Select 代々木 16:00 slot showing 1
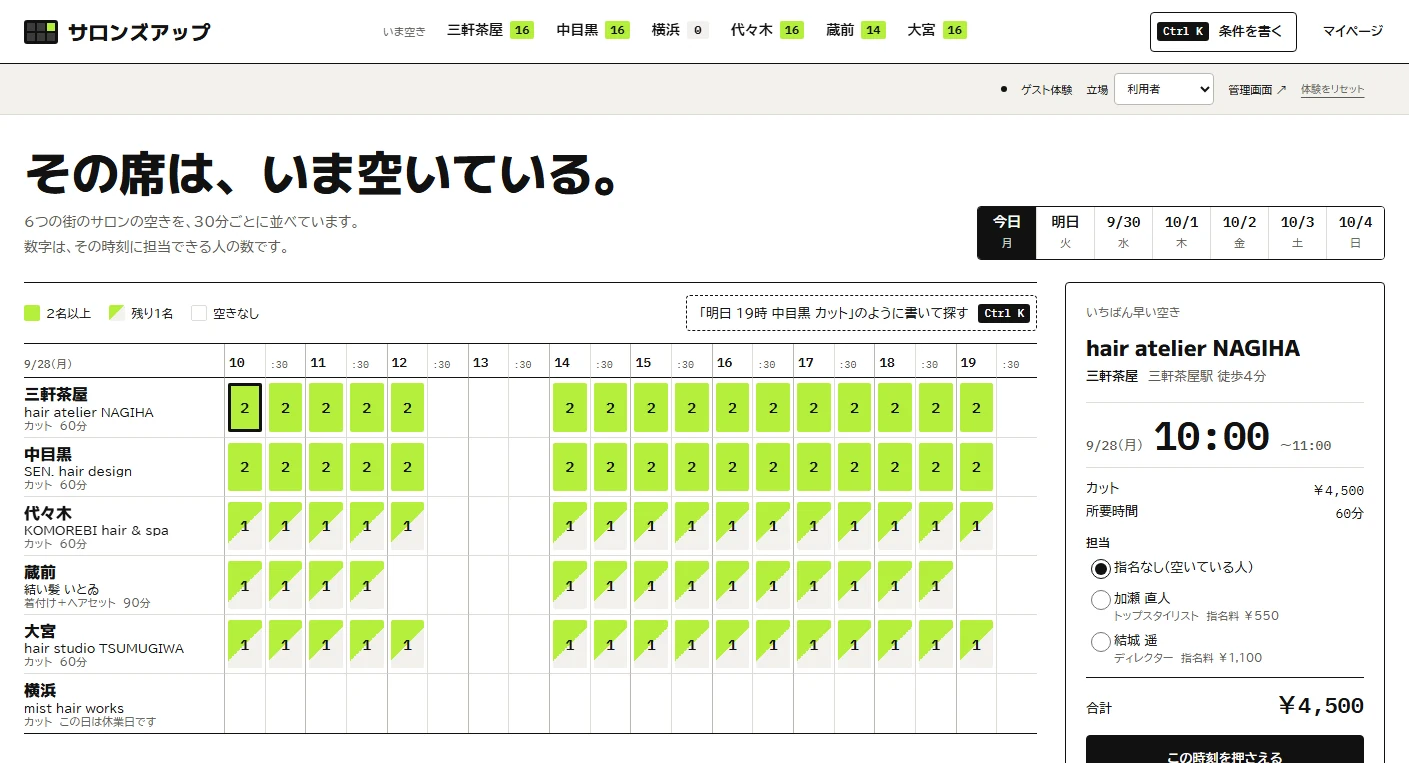The image size is (1409, 763). (x=732, y=526)
